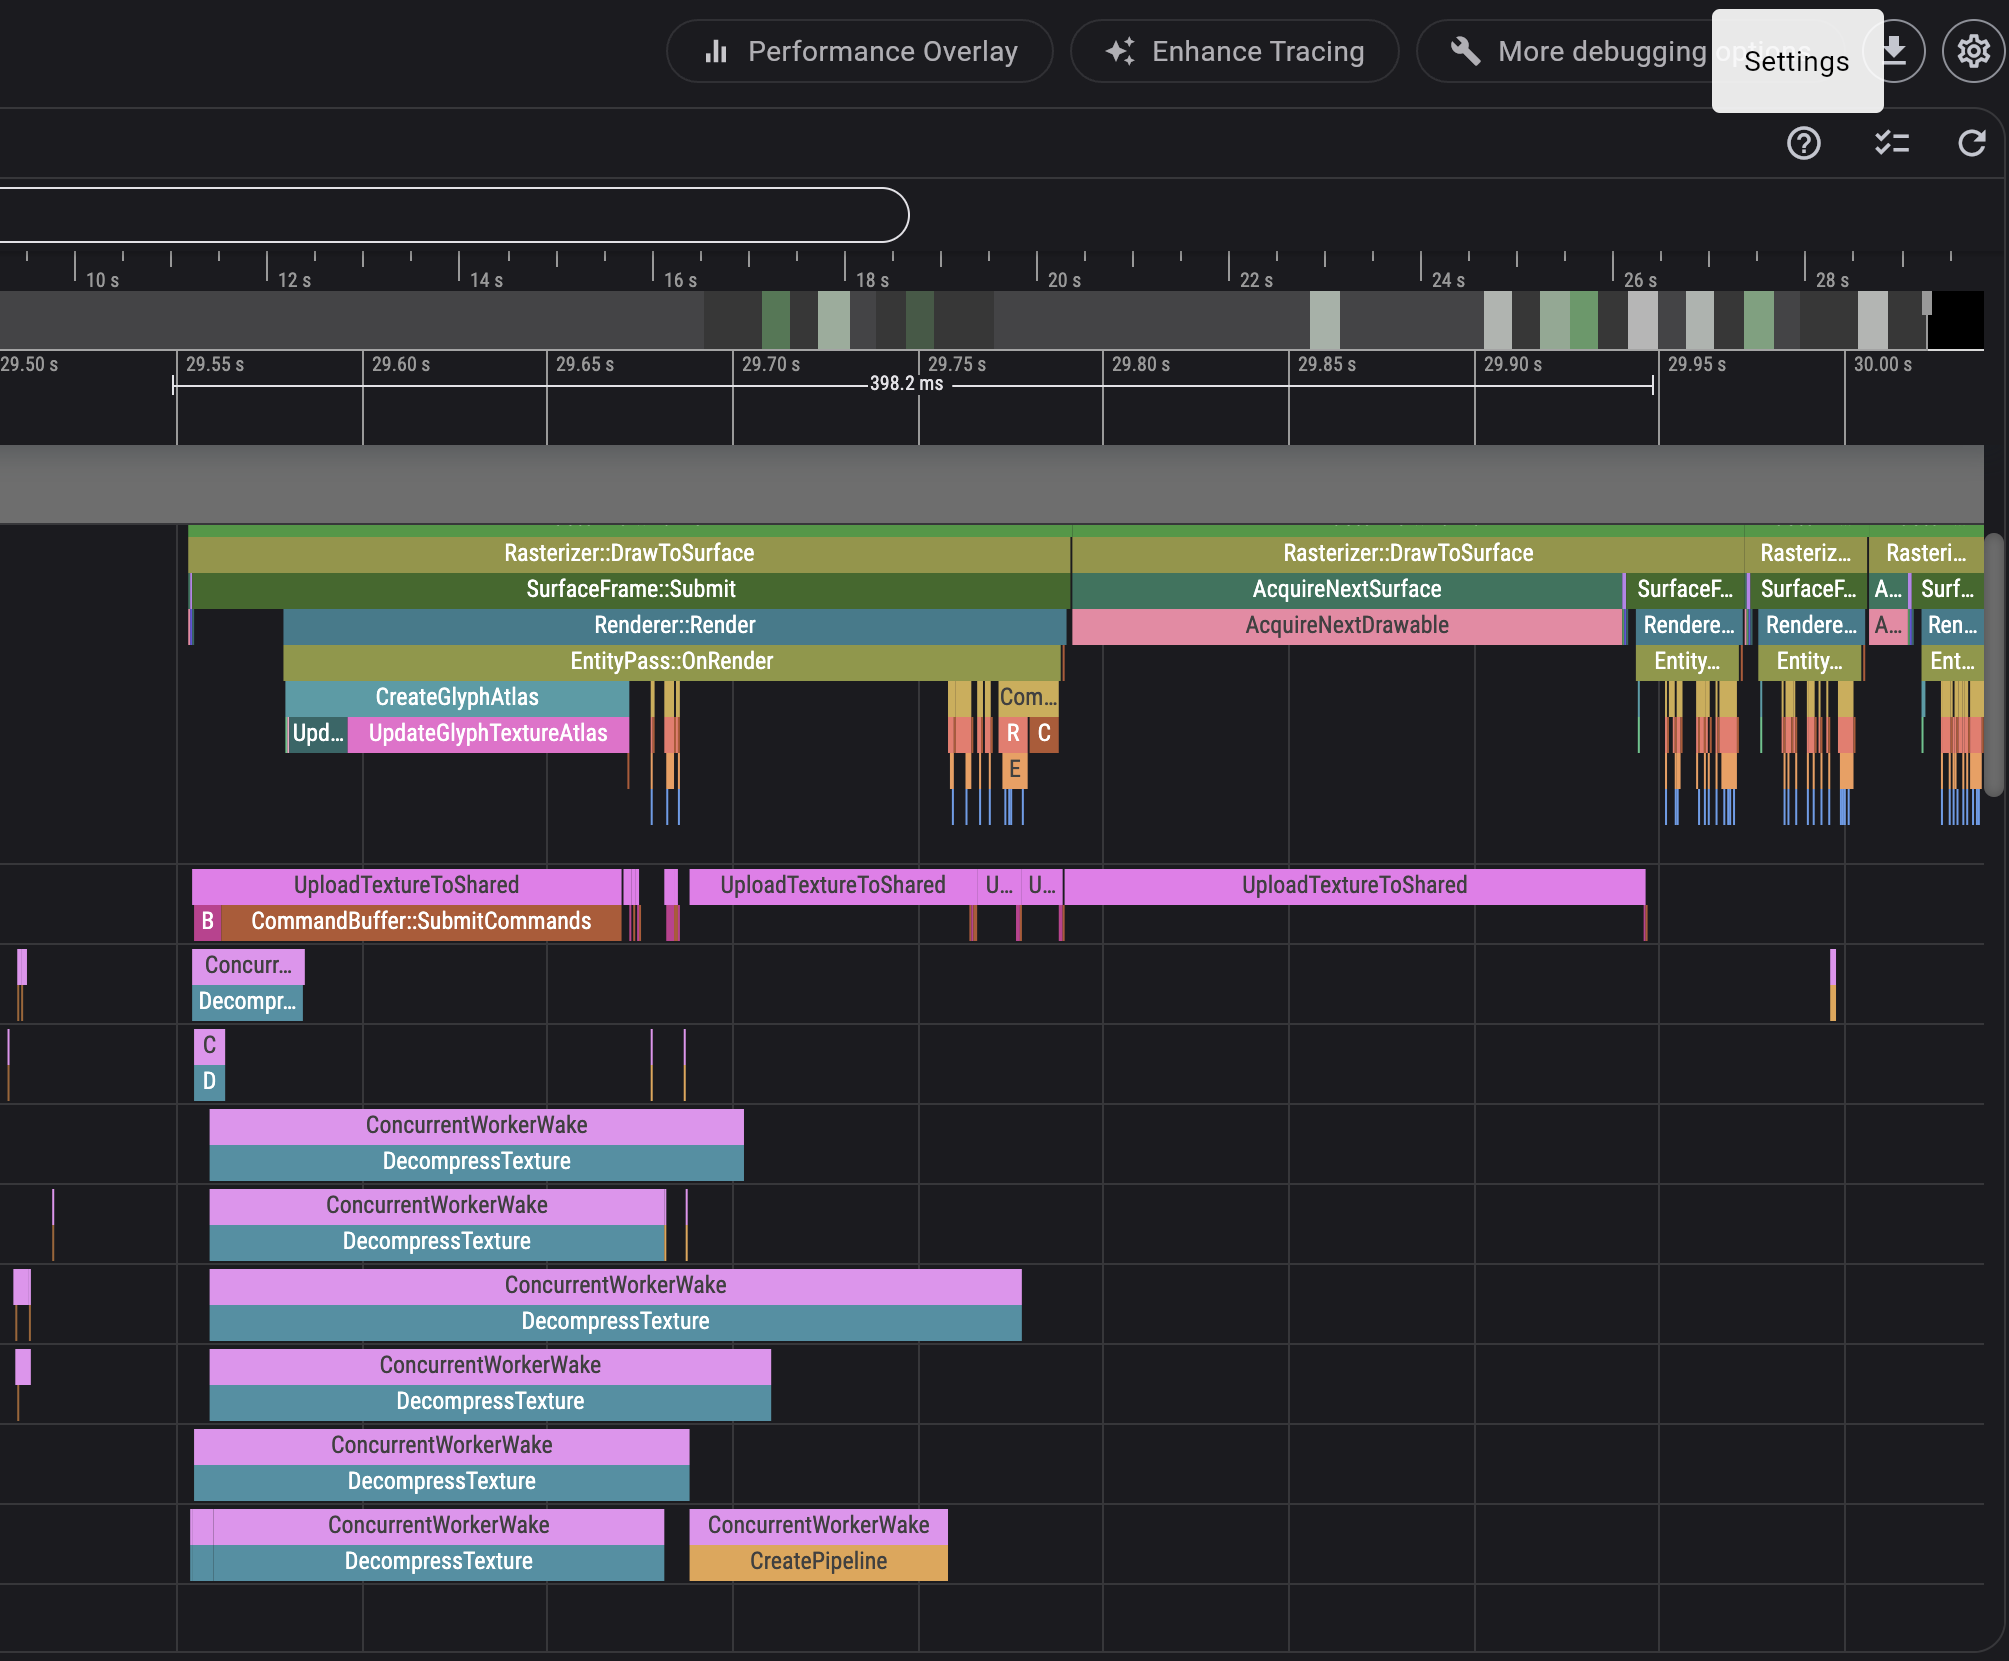Open the Settings gear icon
2009x1661 pixels.
pos(1972,51)
